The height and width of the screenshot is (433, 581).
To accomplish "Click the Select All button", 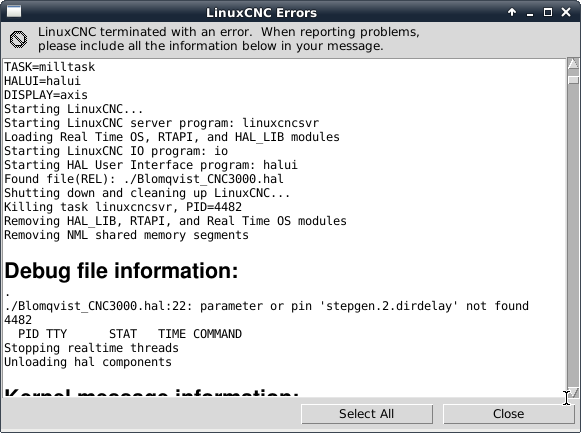I will [x=367, y=414].
